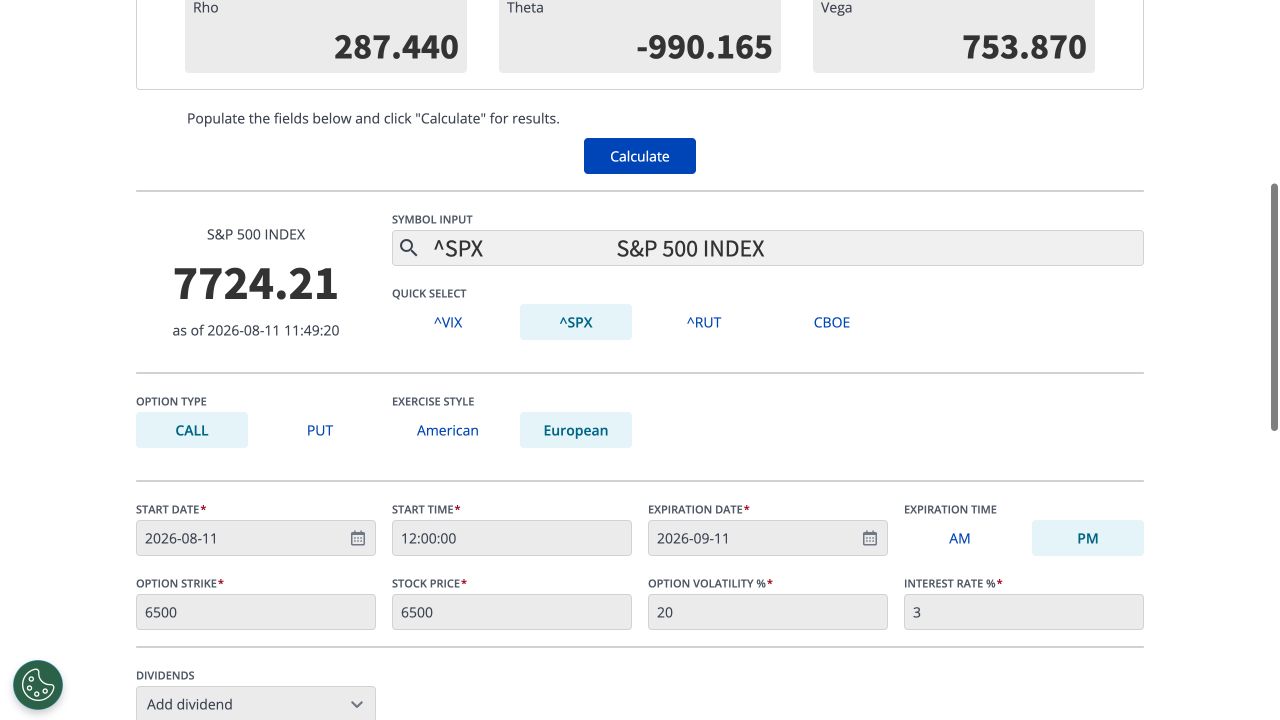Click the page vertical scrollbar thumb
This screenshot has height=720, width=1280.
pyautogui.click(x=1274, y=307)
